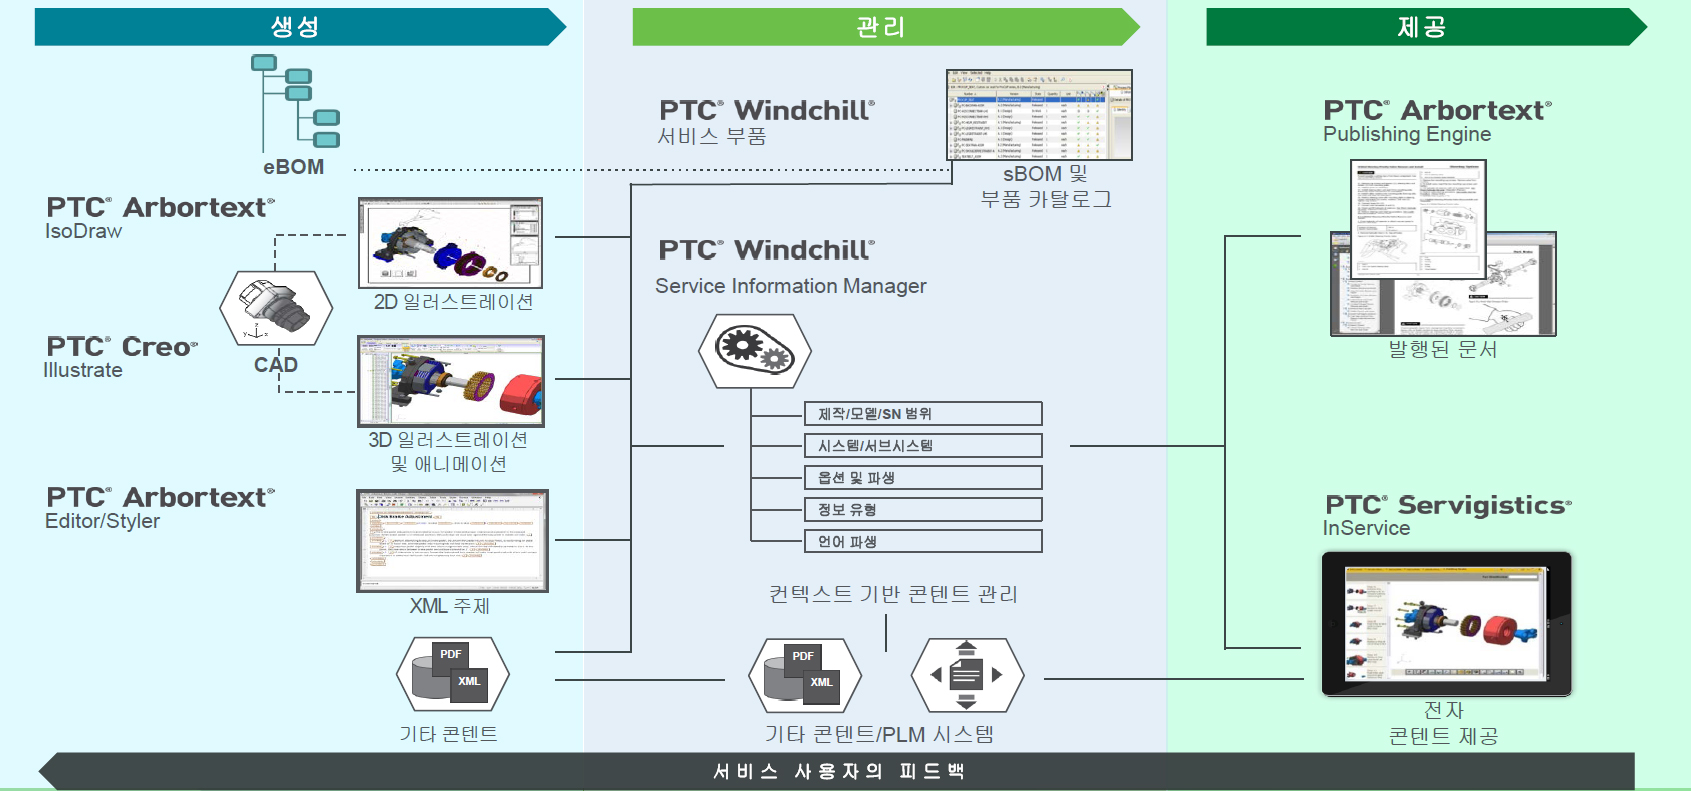Image resolution: width=1691 pixels, height=791 pixels.
Task: Click the CAD hexagon icon
Action: (x=276, y=309)
